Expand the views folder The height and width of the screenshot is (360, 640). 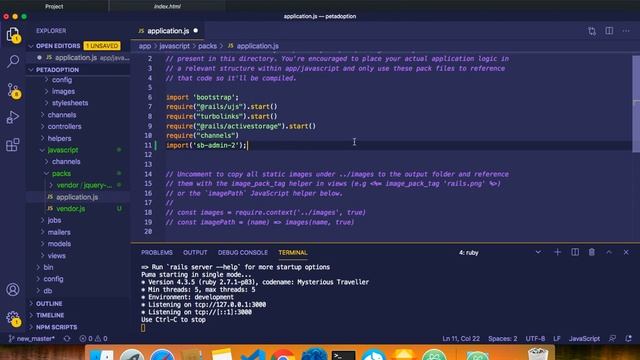tap(56, 256)
